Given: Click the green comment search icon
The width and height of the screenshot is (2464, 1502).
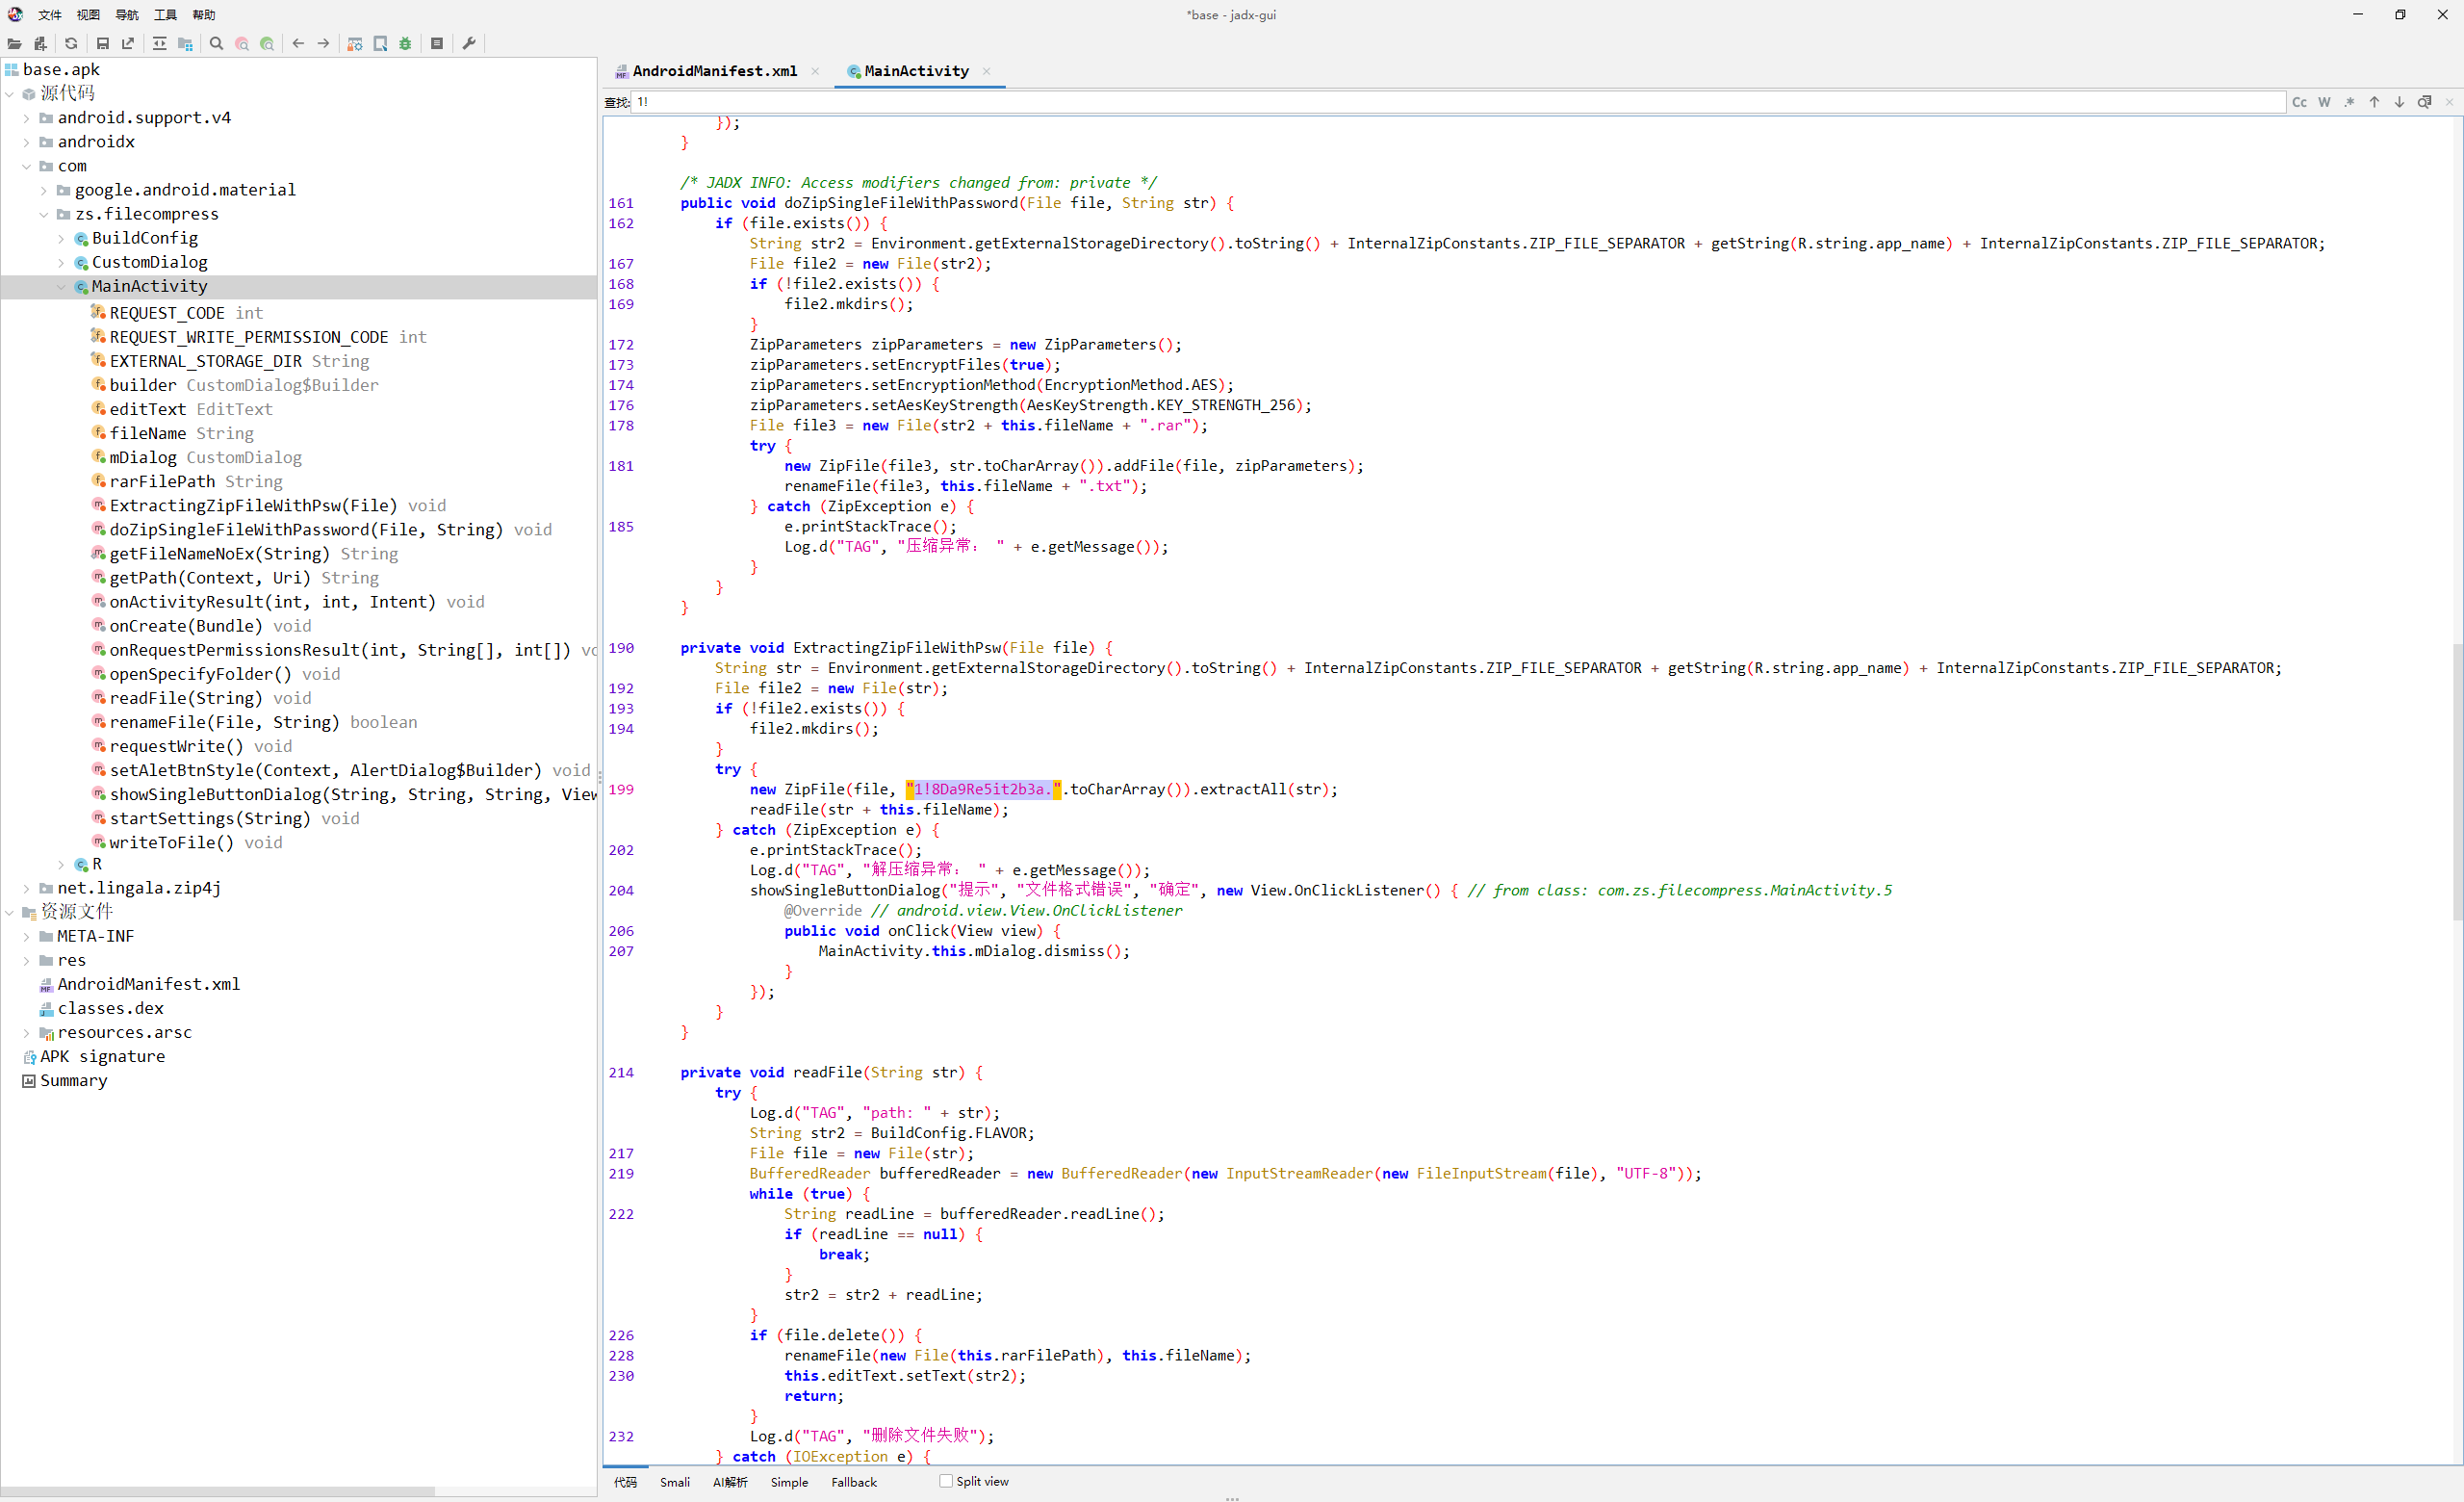Looking at the screenshot, I should [x=267, y=44].
